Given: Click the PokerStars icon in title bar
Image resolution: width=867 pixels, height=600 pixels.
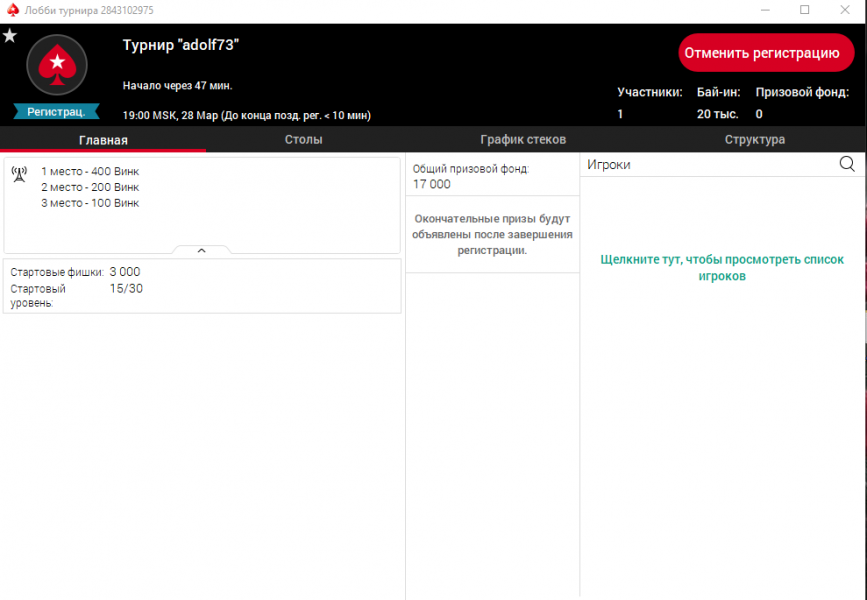Looking at the screenshot, I should (x=12, y=10).
